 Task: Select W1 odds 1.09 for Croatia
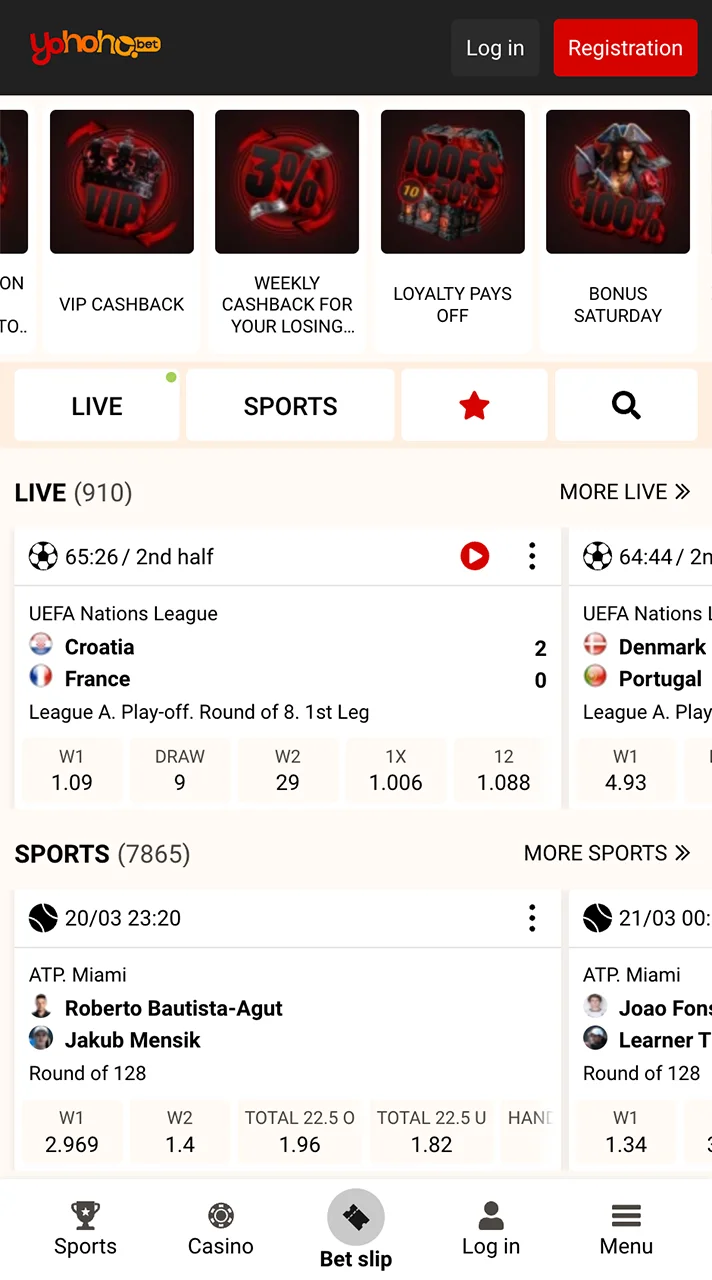[x=72, y=771]
